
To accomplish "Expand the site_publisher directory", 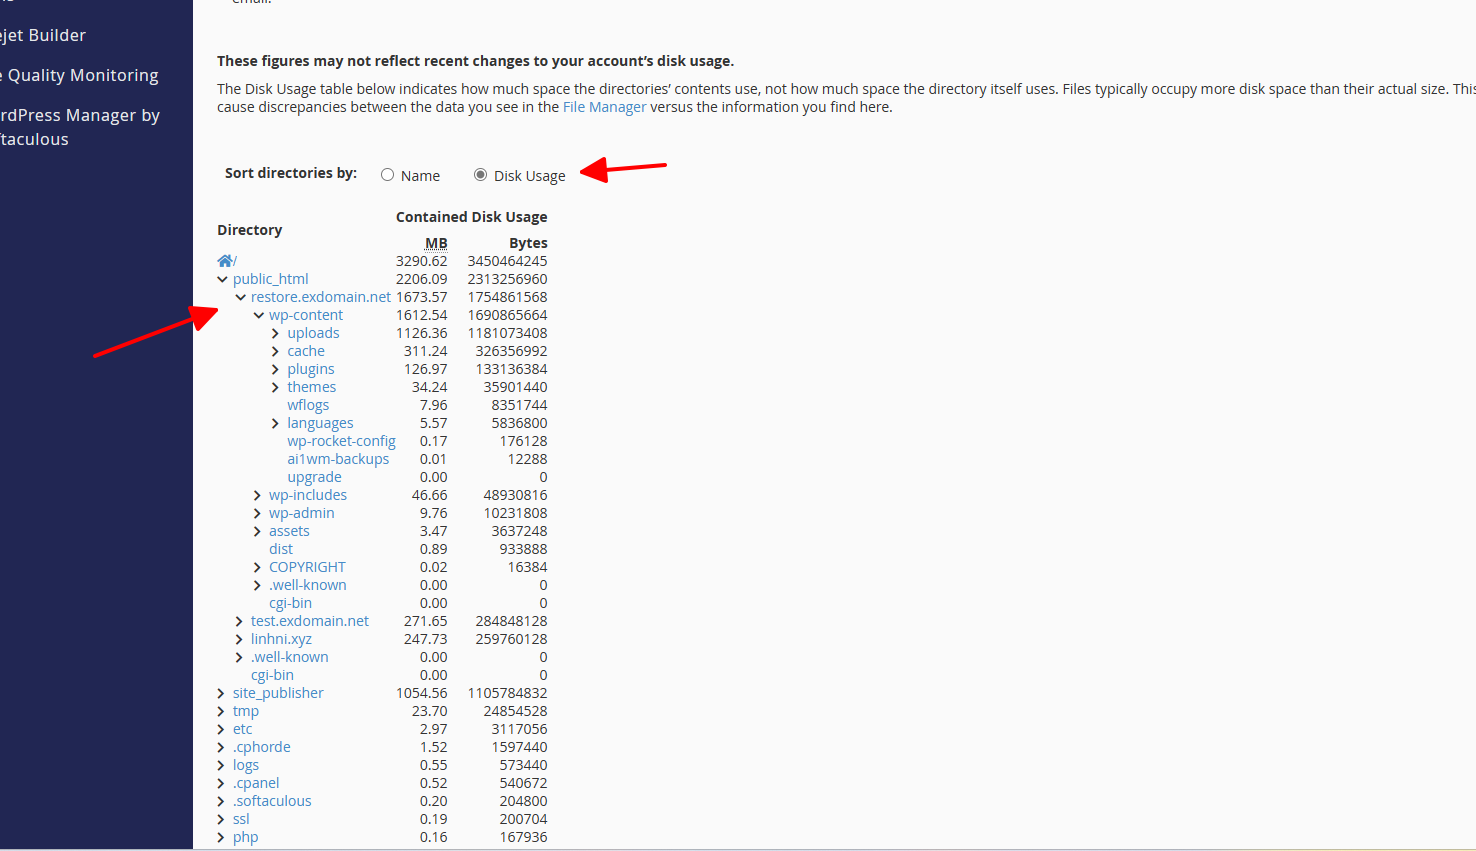I will (x=221, y=693).
